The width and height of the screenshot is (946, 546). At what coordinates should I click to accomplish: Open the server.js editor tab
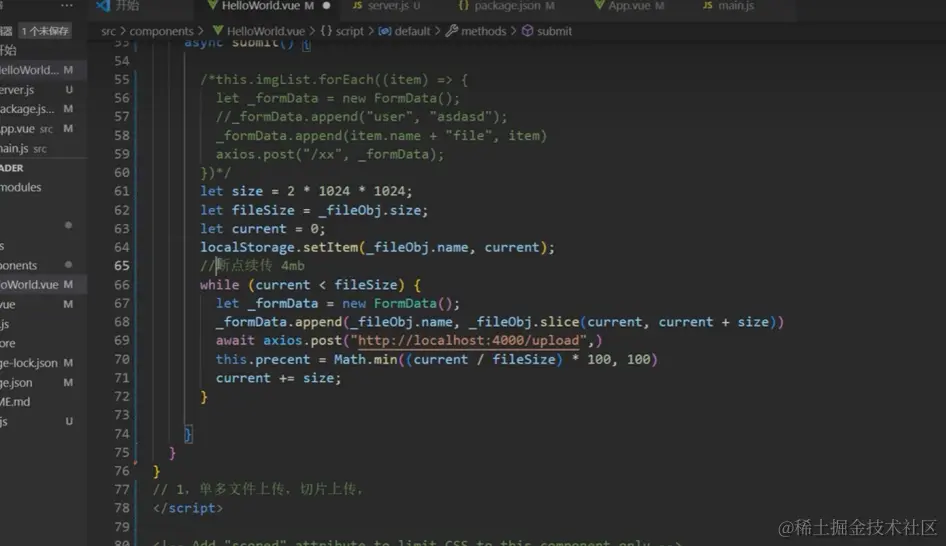click(386, 6)
